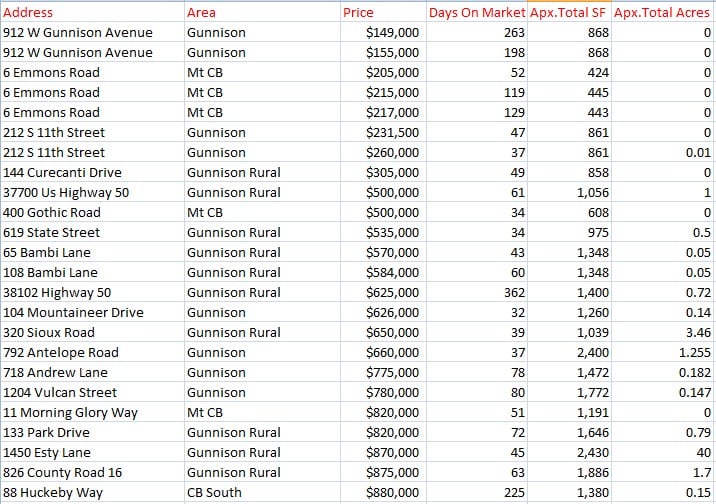This screenshot has width=716, height=504.
Task: Click the 3.46 acres cell
Action: pyautogui.click(x=663, y=332)
